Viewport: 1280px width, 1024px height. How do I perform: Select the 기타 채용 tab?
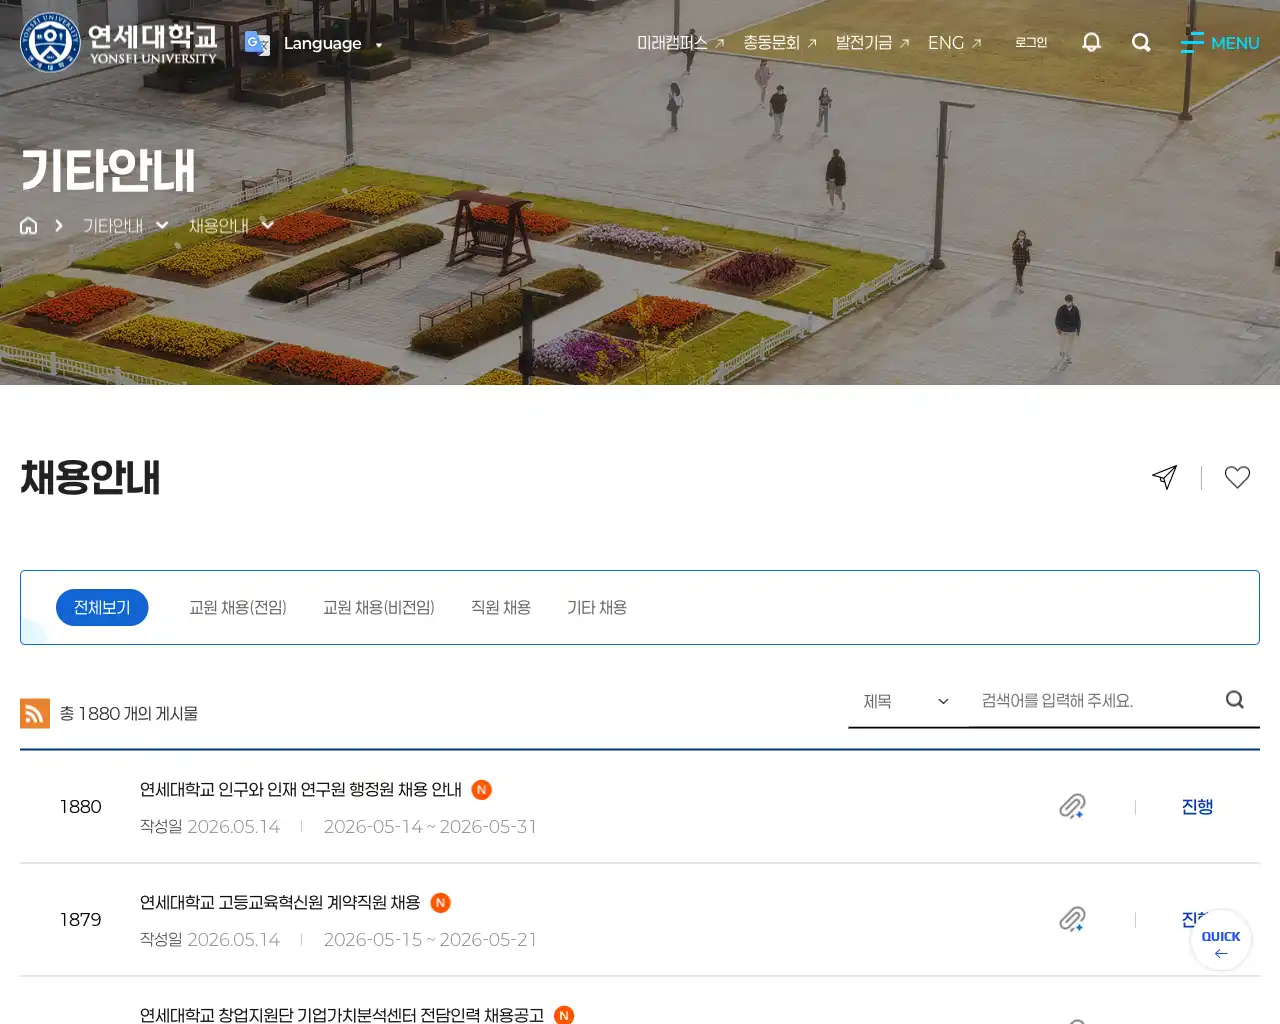tap(597, 608)
